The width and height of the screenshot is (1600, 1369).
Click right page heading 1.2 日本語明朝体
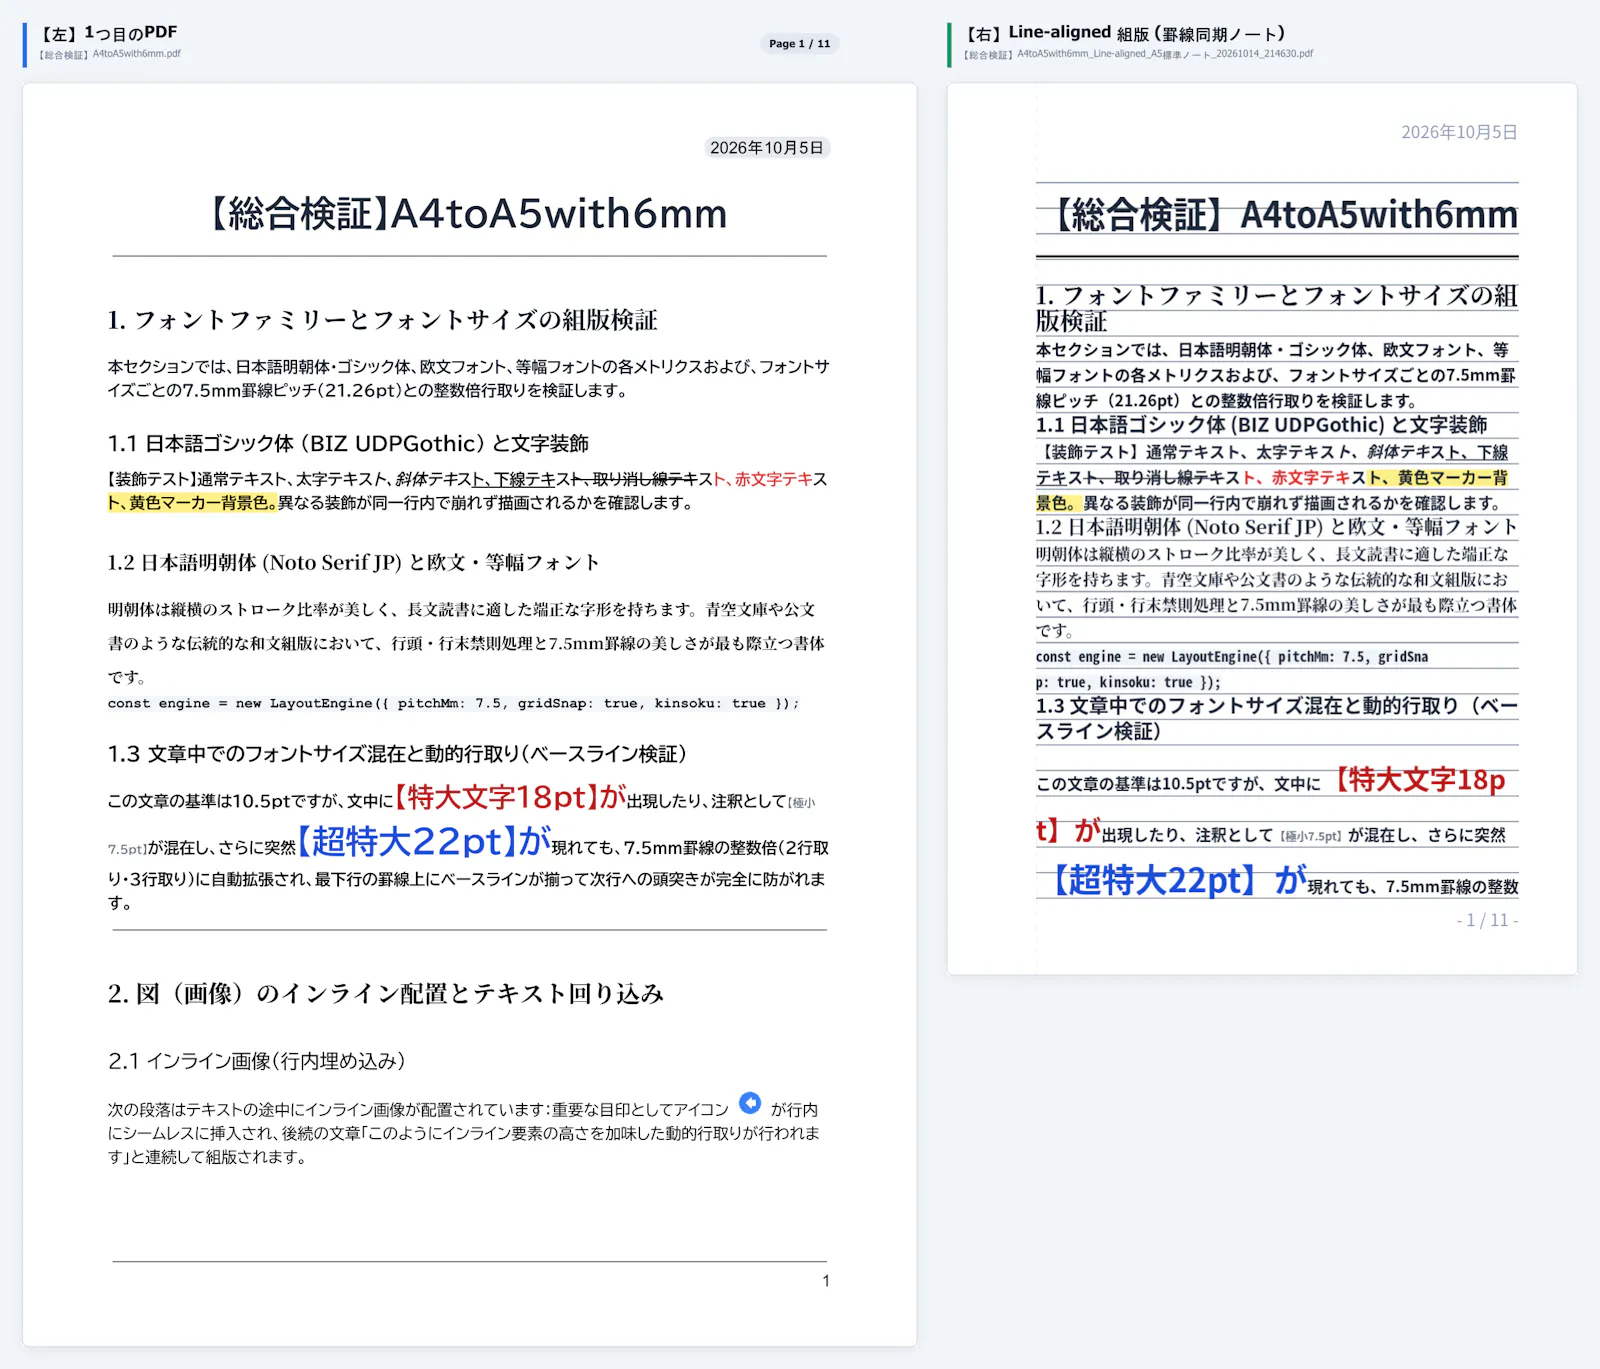pyautogui.click(x=1277, y=527)
